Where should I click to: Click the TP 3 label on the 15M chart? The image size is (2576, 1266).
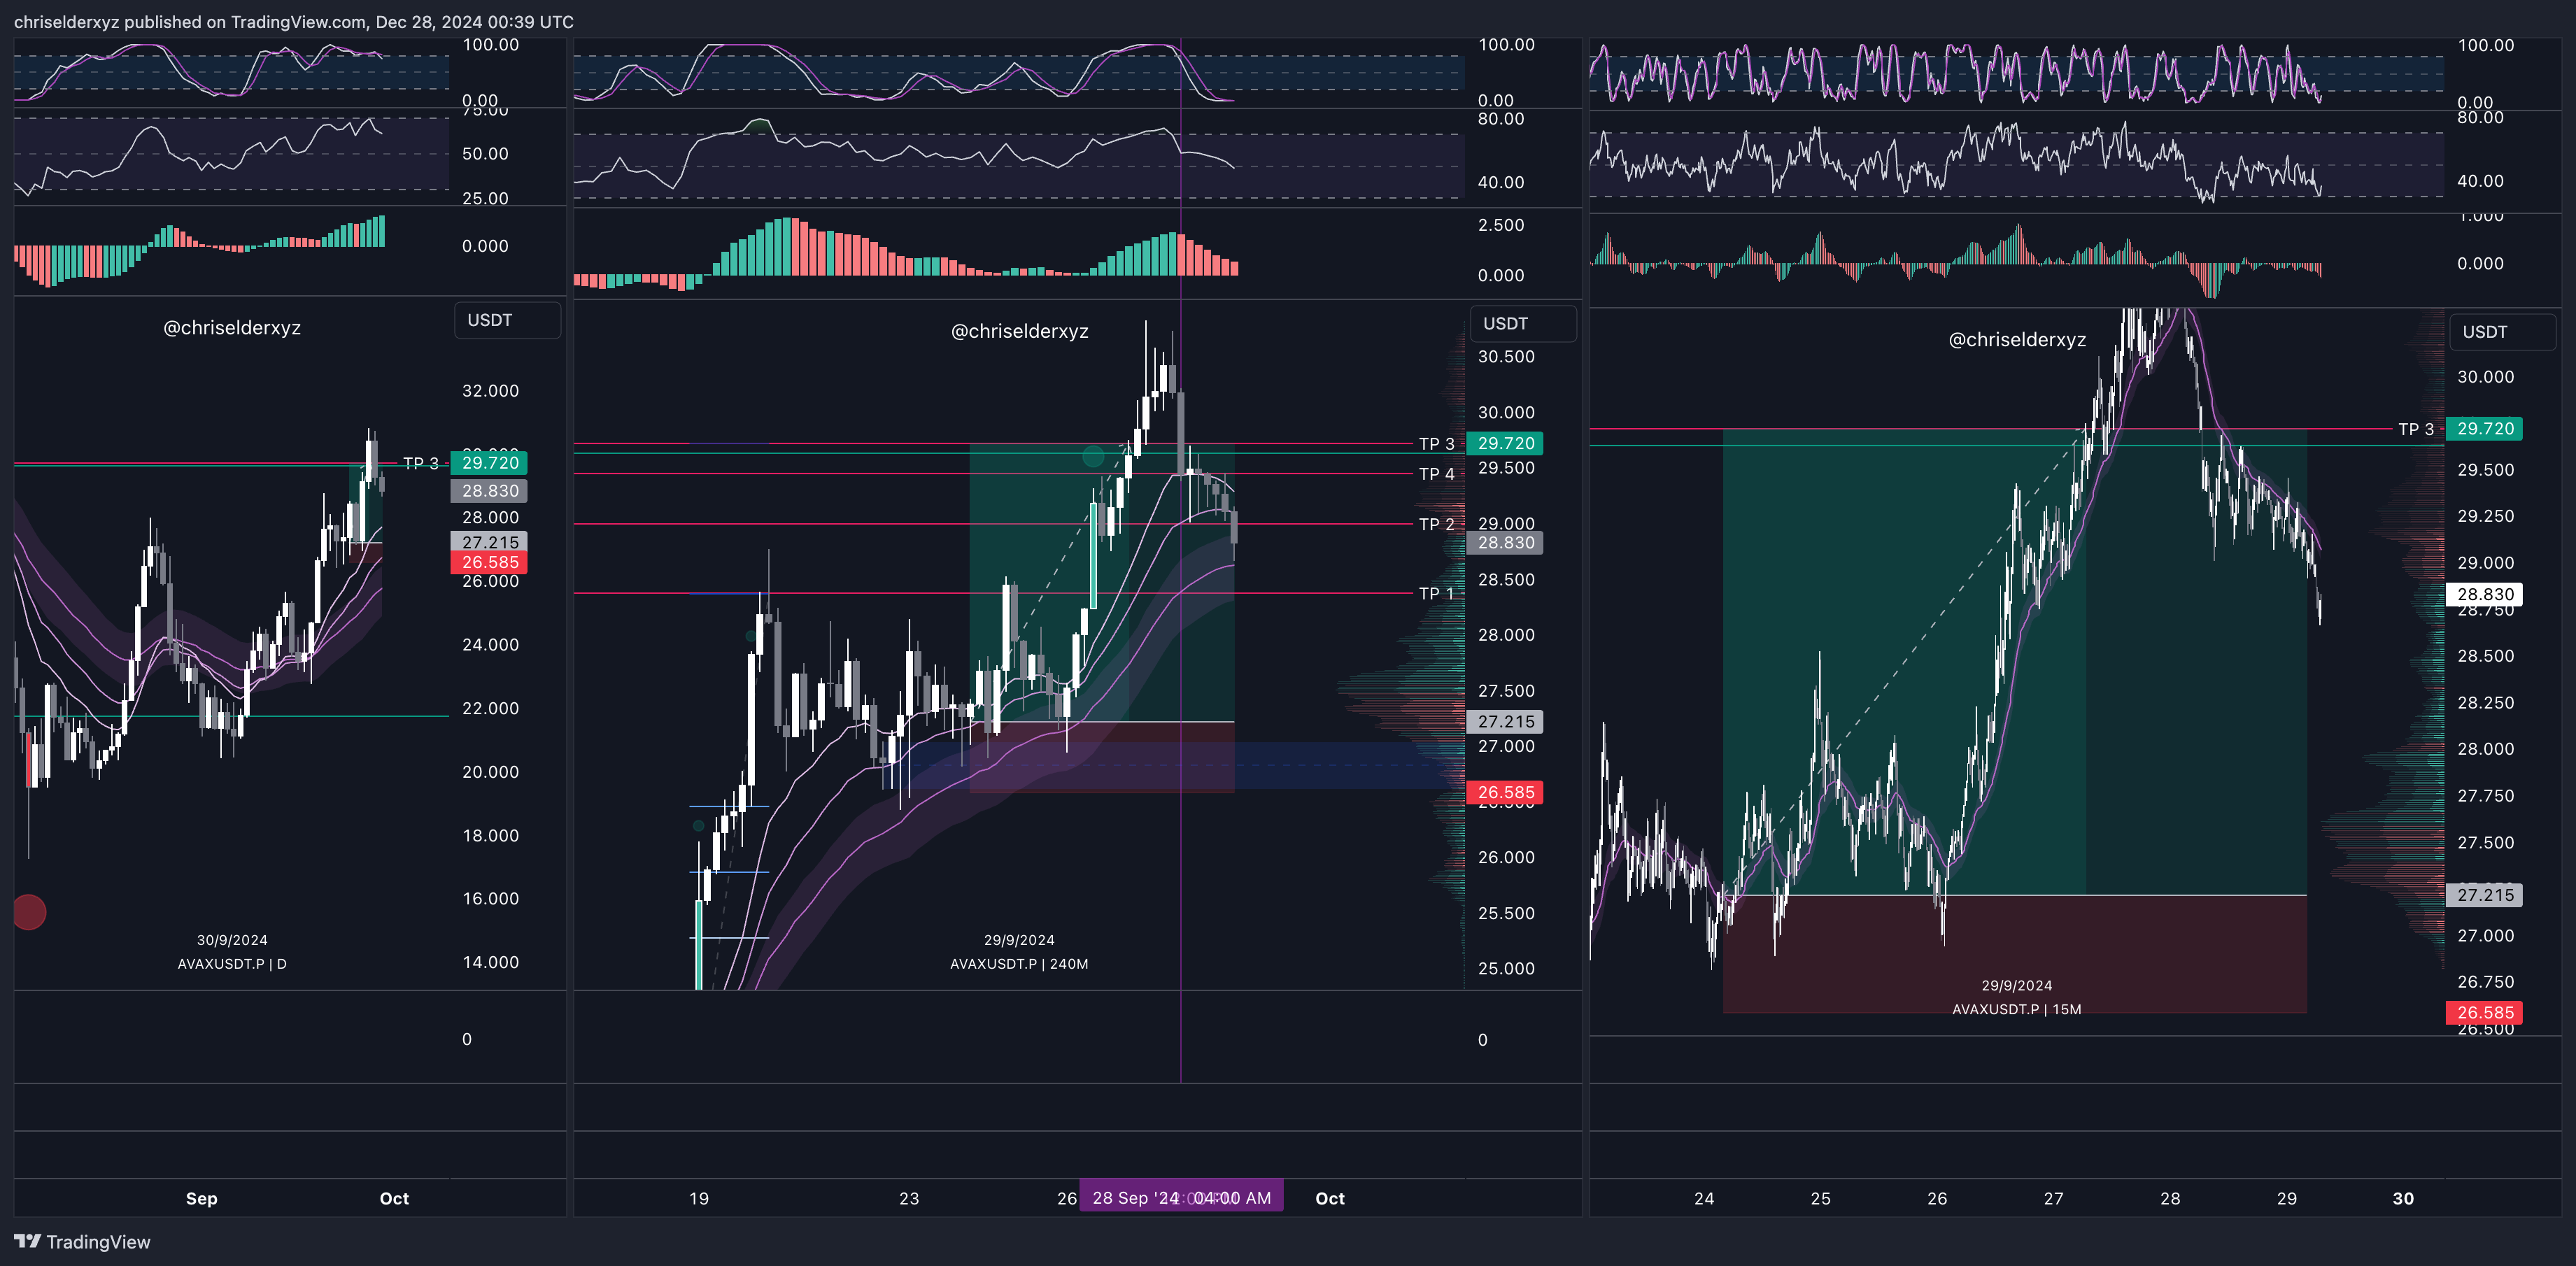(x=2415, y=429)
